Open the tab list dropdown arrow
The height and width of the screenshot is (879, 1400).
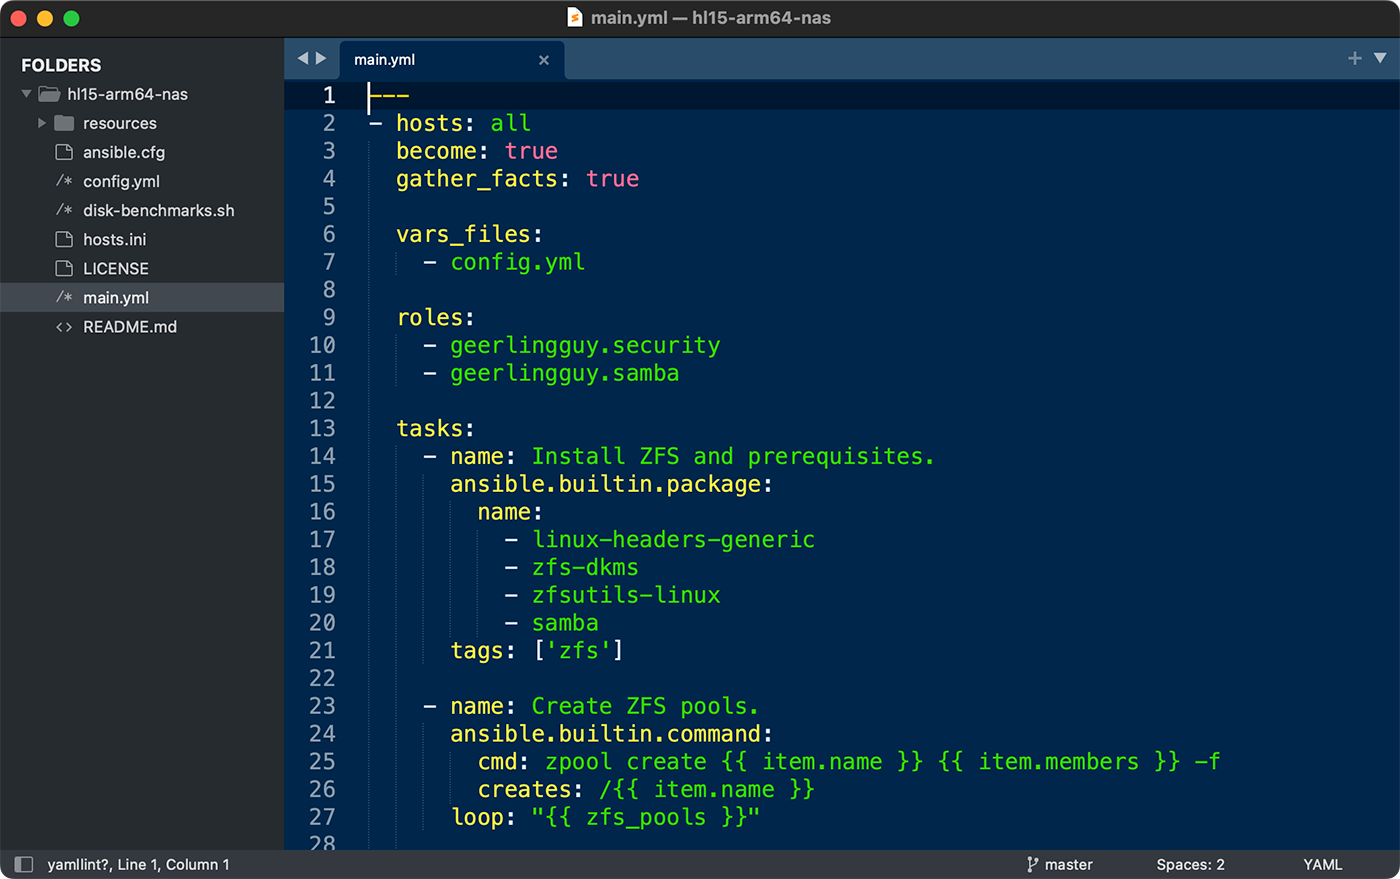1380,58
